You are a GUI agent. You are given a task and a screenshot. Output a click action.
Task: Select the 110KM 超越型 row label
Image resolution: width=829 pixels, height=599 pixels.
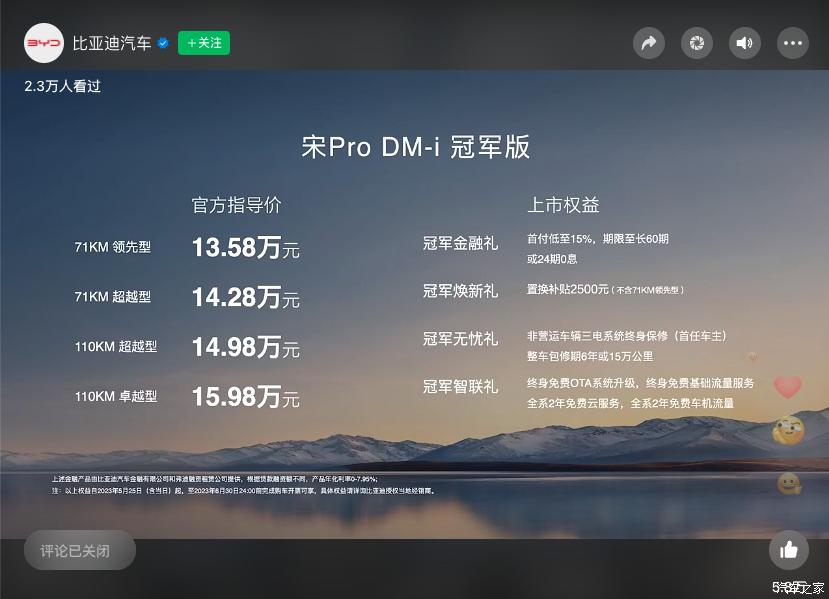(x=116, y=346)
